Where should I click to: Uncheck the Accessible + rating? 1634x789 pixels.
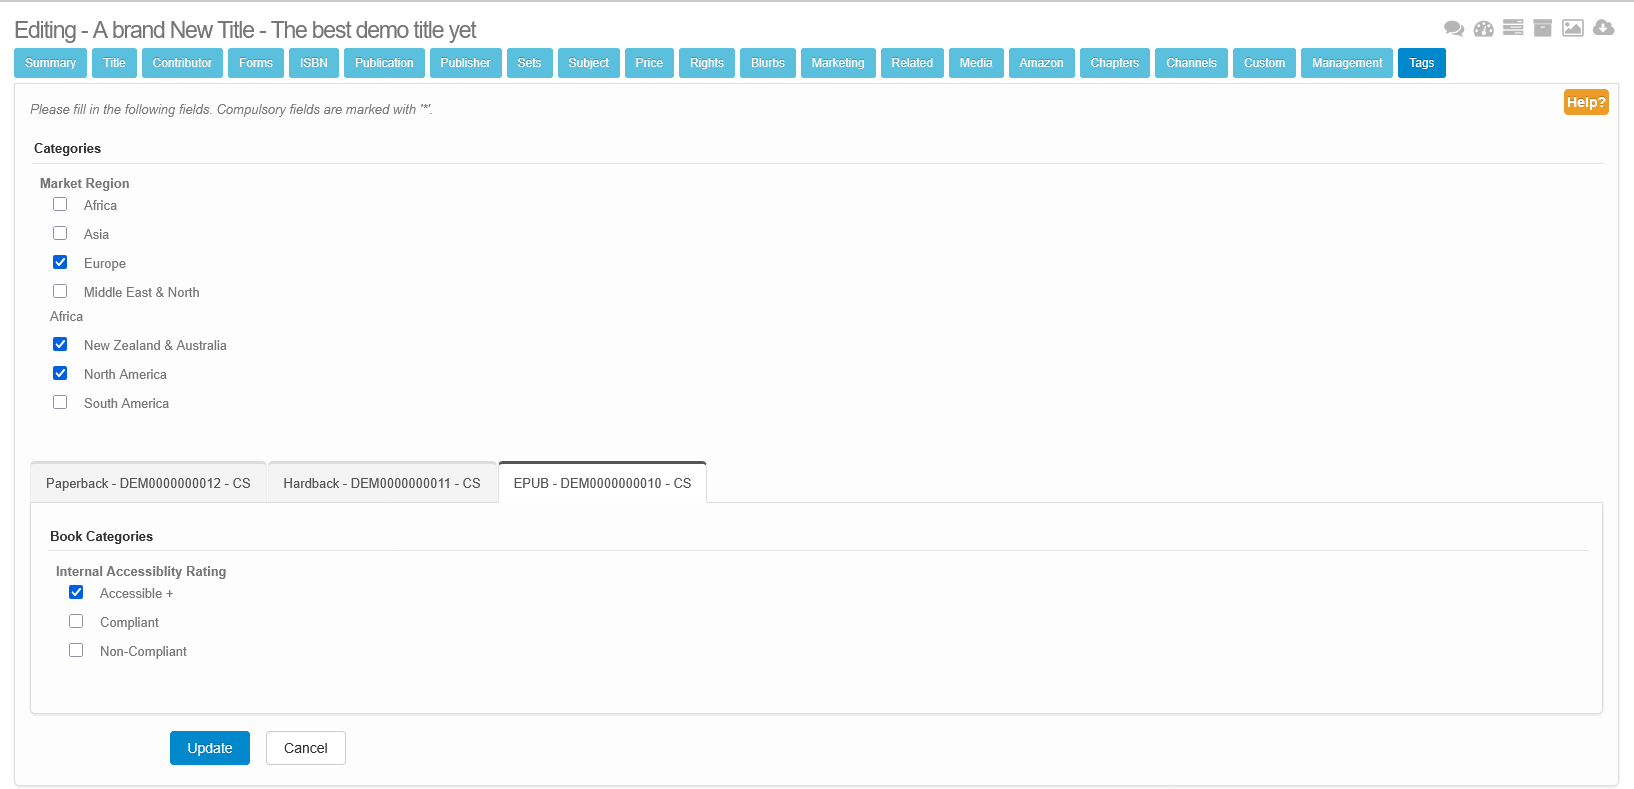76,592
